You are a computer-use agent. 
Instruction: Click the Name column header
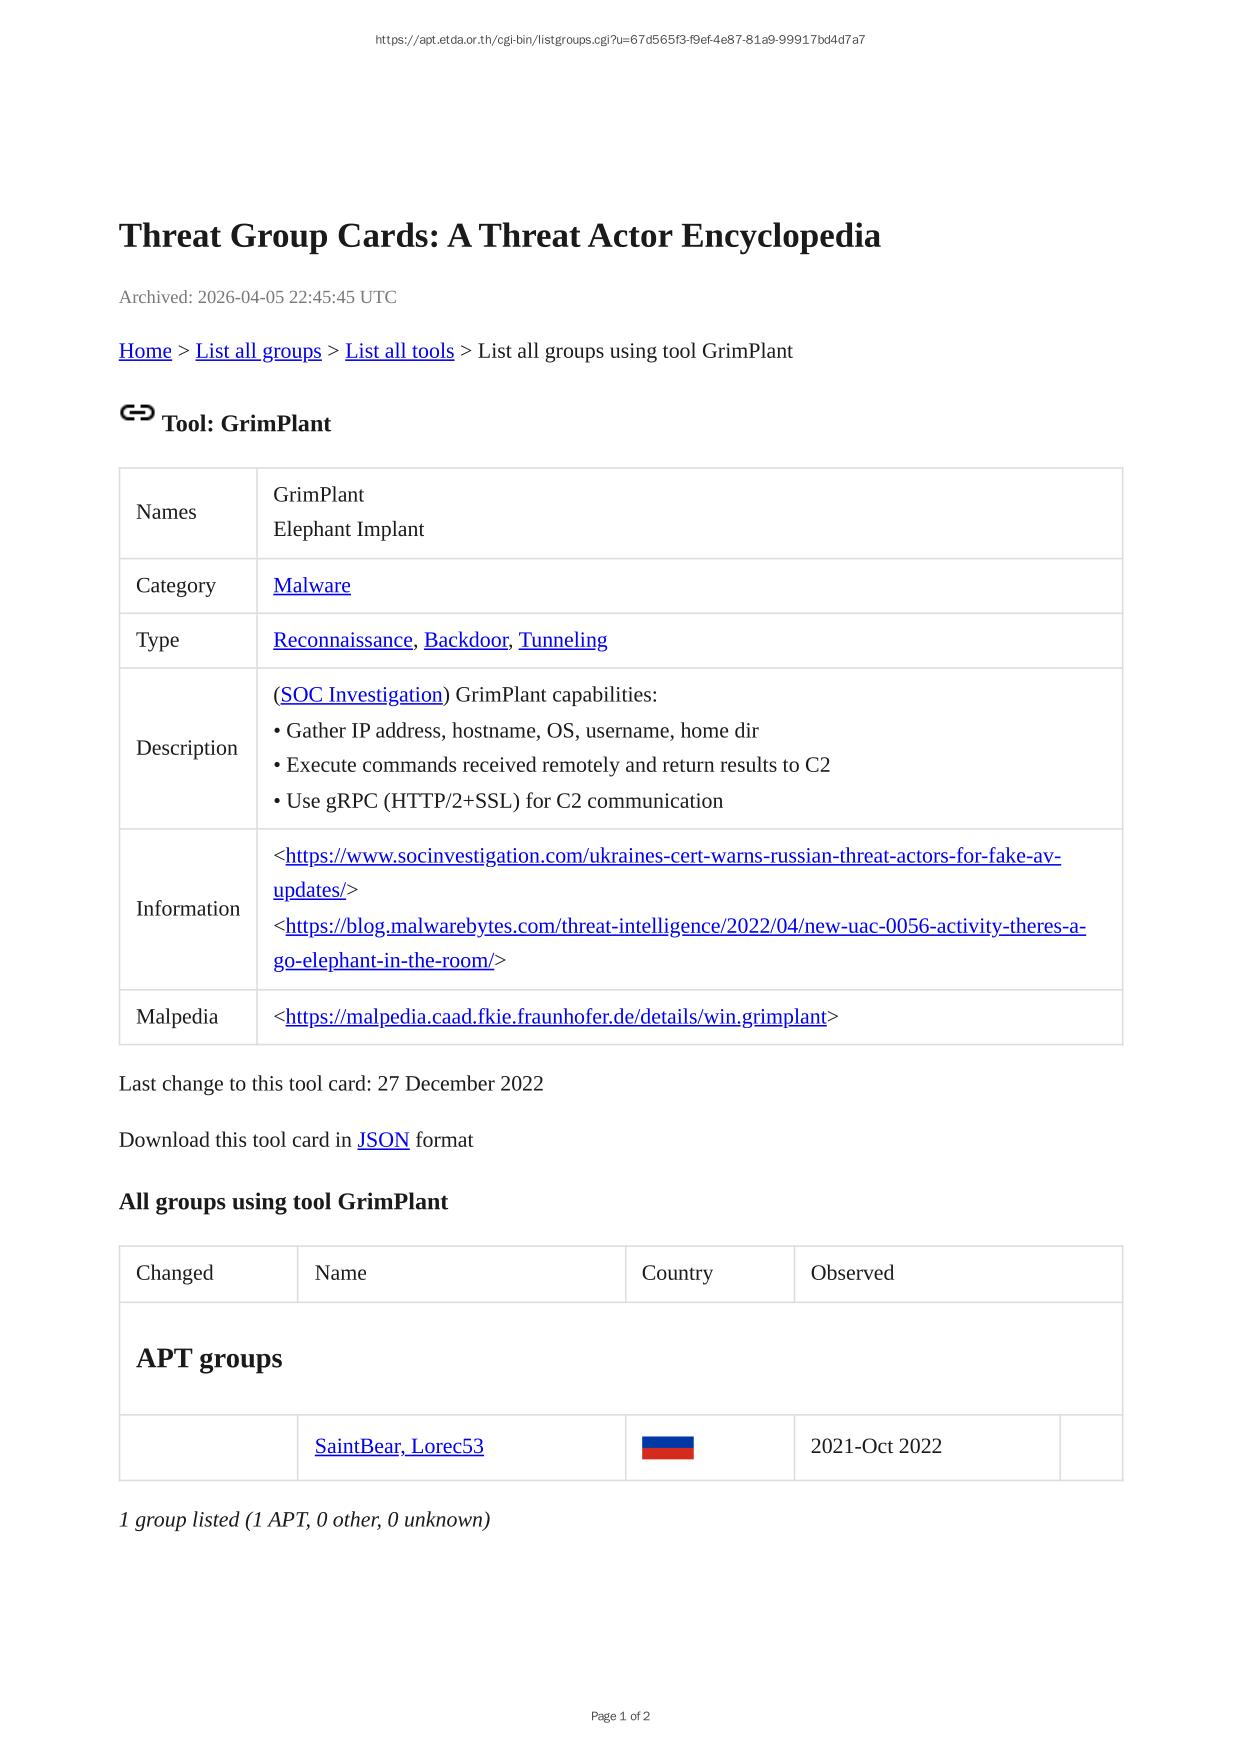(x=340, y=1273)
